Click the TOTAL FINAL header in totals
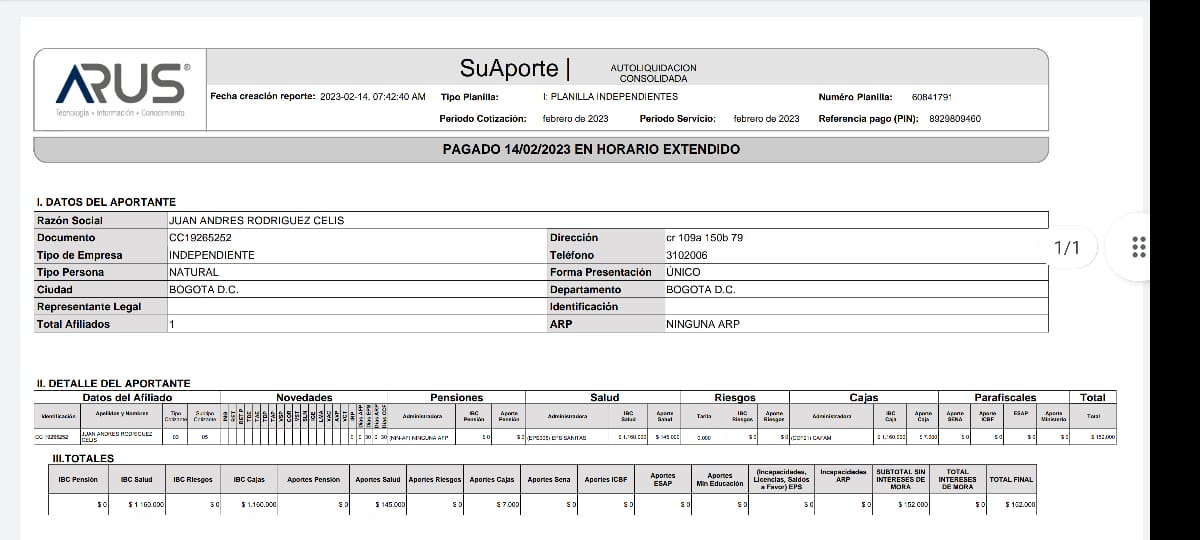This screenshot has width=1200, height=540. tap(1011, 480)
